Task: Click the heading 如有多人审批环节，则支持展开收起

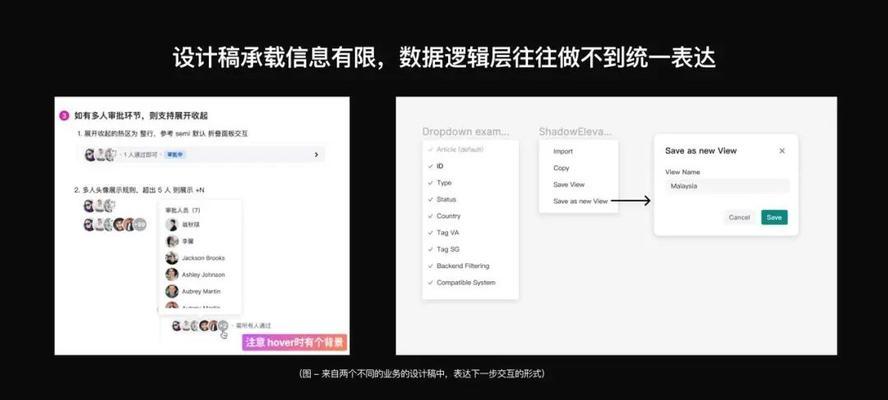Action: pos(141,116)
